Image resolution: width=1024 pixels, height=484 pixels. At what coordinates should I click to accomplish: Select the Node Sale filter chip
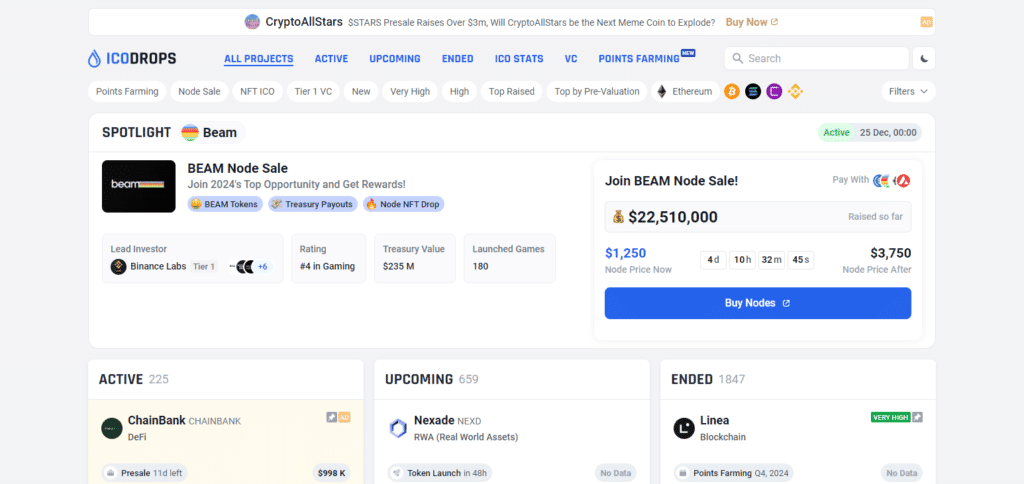point(199,91)
